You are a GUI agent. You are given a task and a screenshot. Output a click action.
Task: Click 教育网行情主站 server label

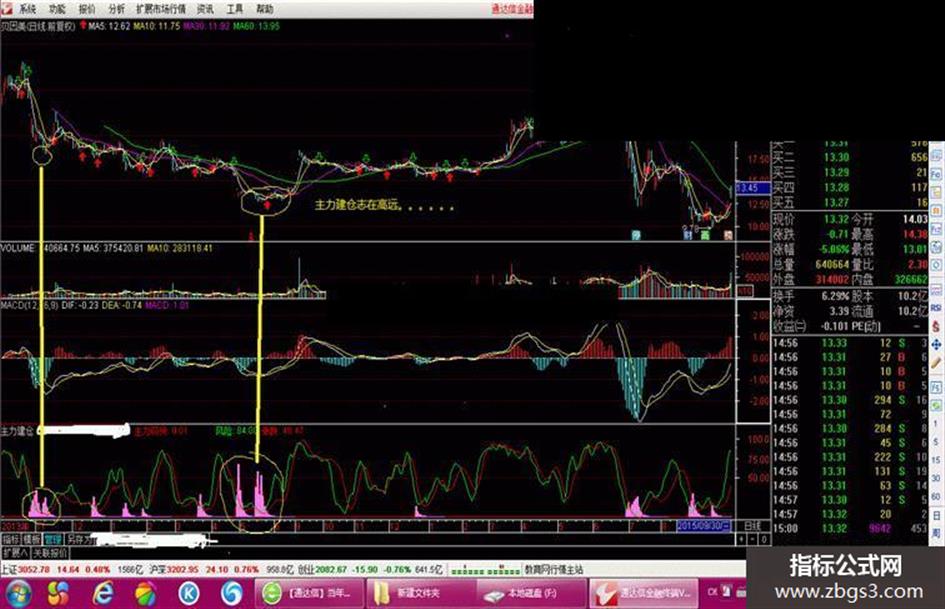(553, 569)
